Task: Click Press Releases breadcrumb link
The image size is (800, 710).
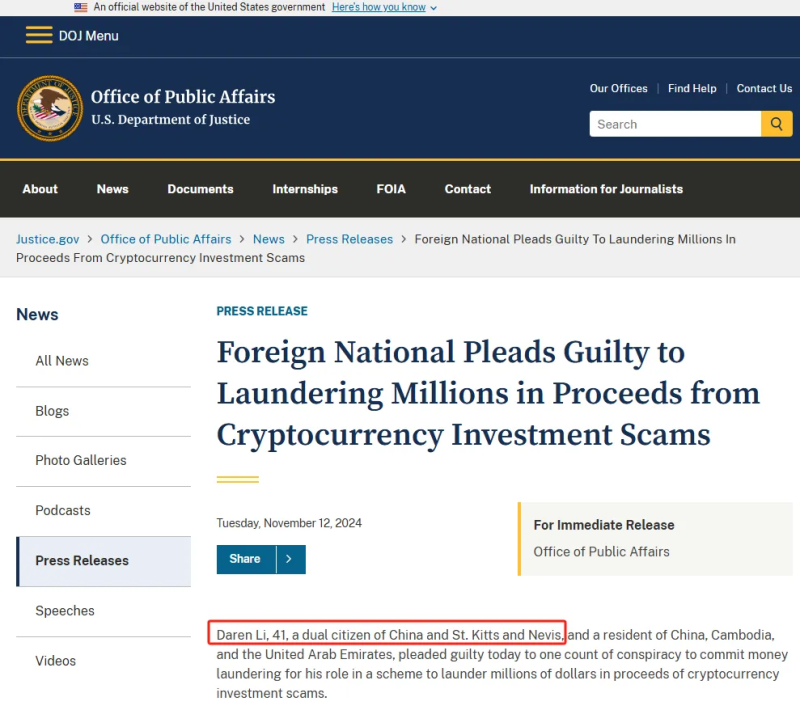Action: coord(349,239)
